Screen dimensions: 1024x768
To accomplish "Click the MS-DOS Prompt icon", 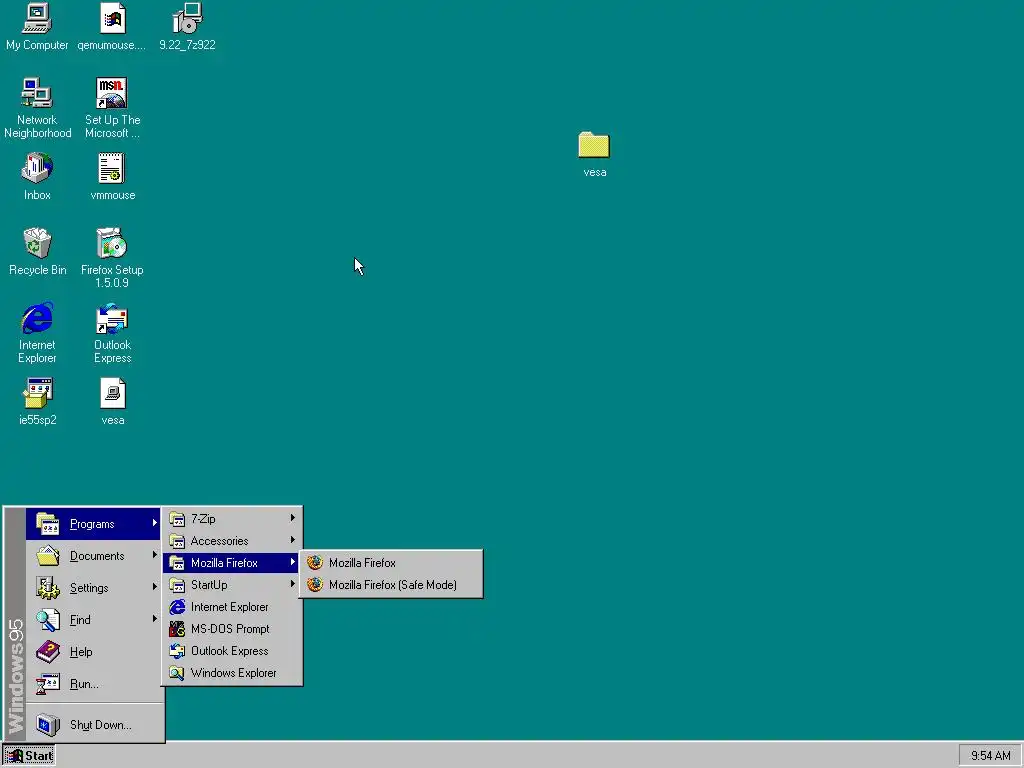I will click(177, 629).
